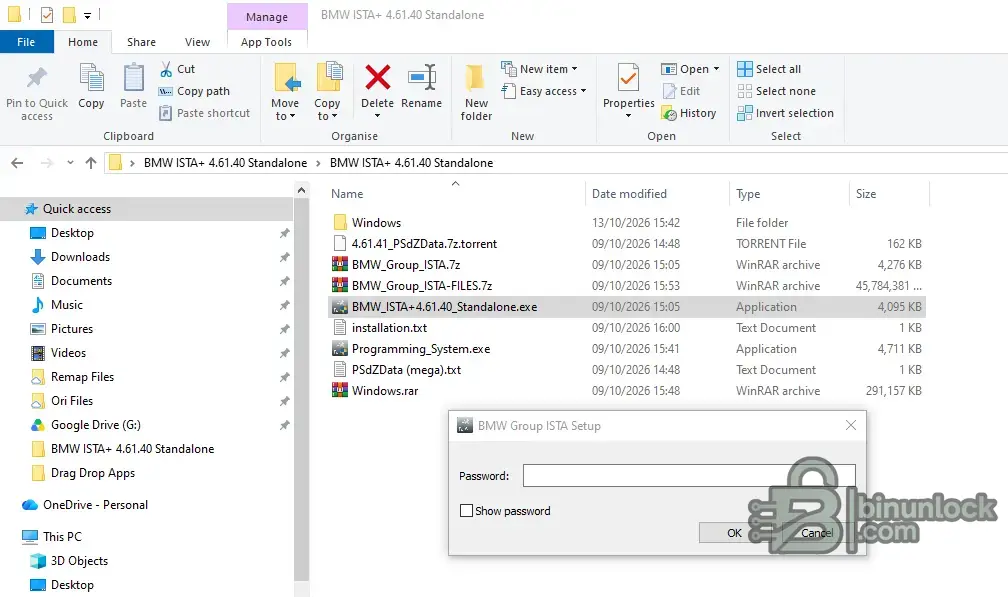Create a New folder

(476, 93)
